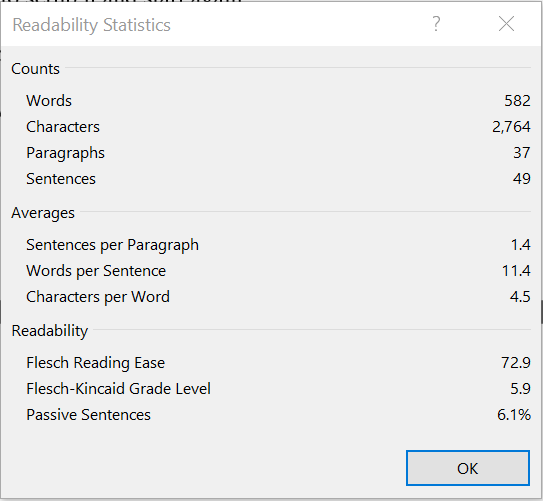This screenshot has width=543, height=501.
Task: Select the Characters per Word label
Action: pyautogui.click(x=98, y=297)
